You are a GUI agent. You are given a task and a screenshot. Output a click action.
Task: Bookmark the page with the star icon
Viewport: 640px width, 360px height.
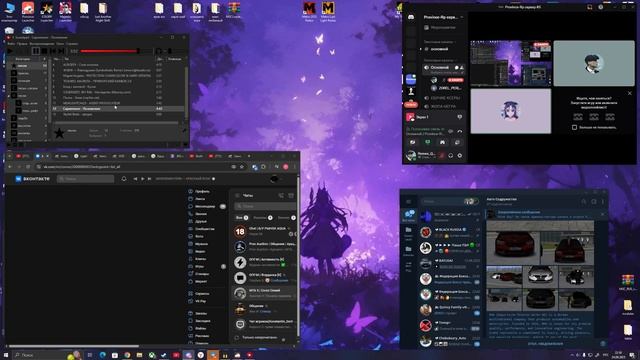(x=241, y=167)
